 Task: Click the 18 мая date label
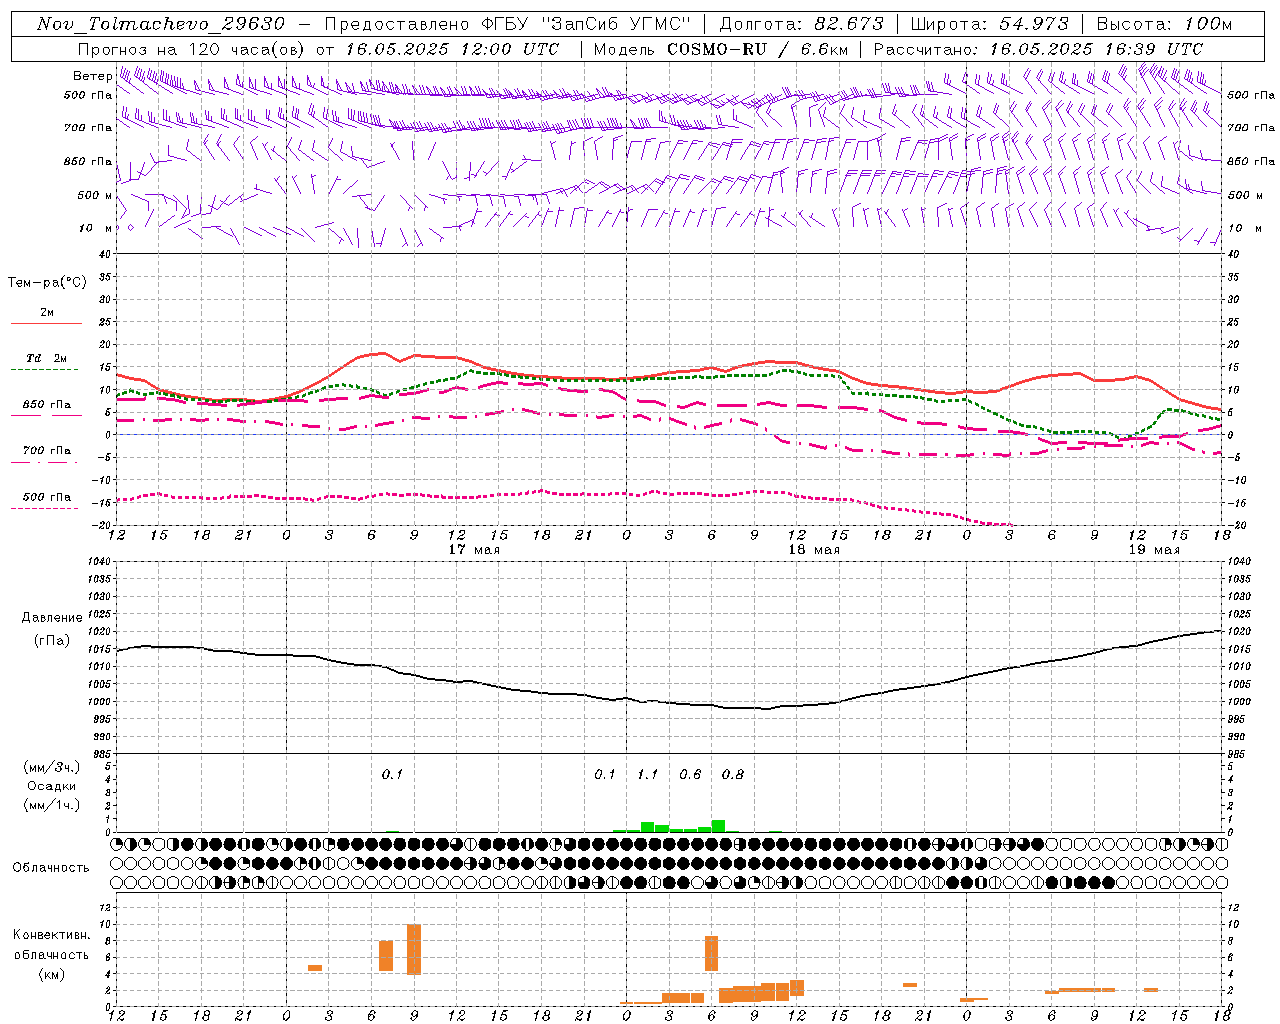coord(814,550)
